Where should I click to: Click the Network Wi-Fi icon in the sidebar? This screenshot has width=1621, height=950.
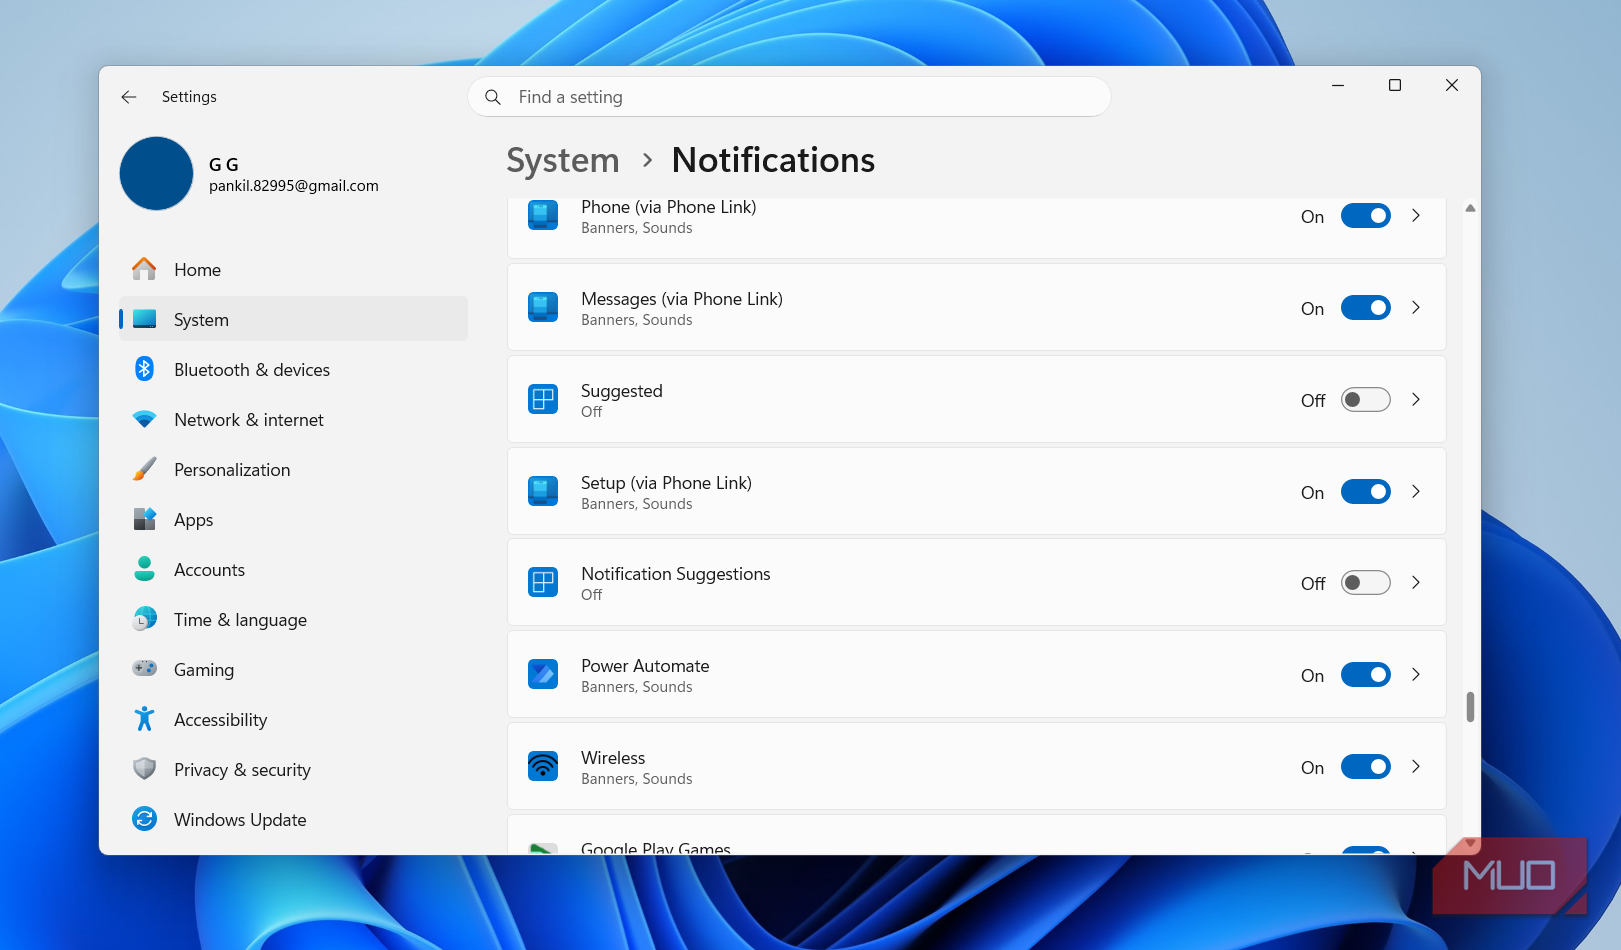(145, 419)
